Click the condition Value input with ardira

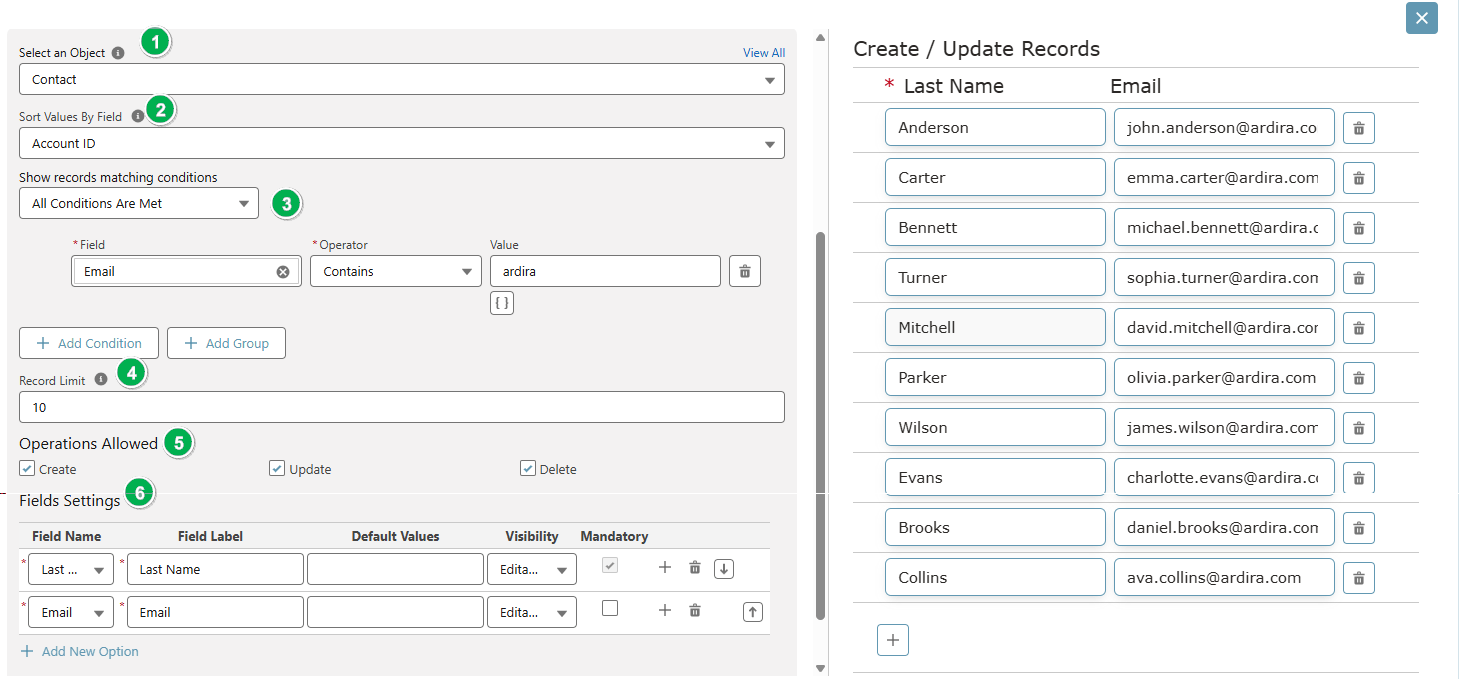(x=605, y=271)
